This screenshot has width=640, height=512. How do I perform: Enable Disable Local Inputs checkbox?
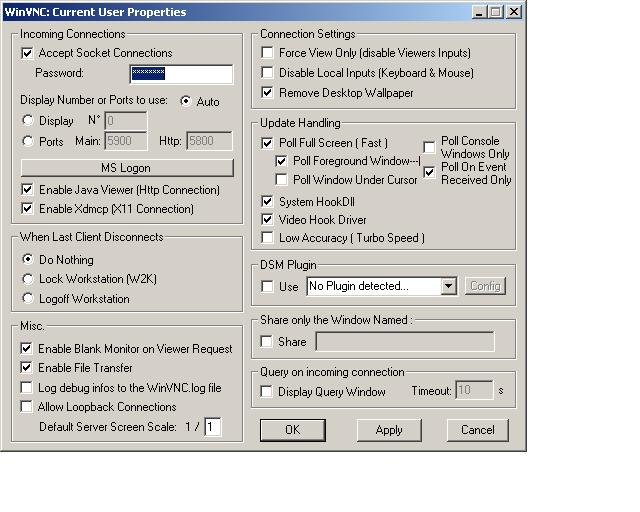point(267,72)
